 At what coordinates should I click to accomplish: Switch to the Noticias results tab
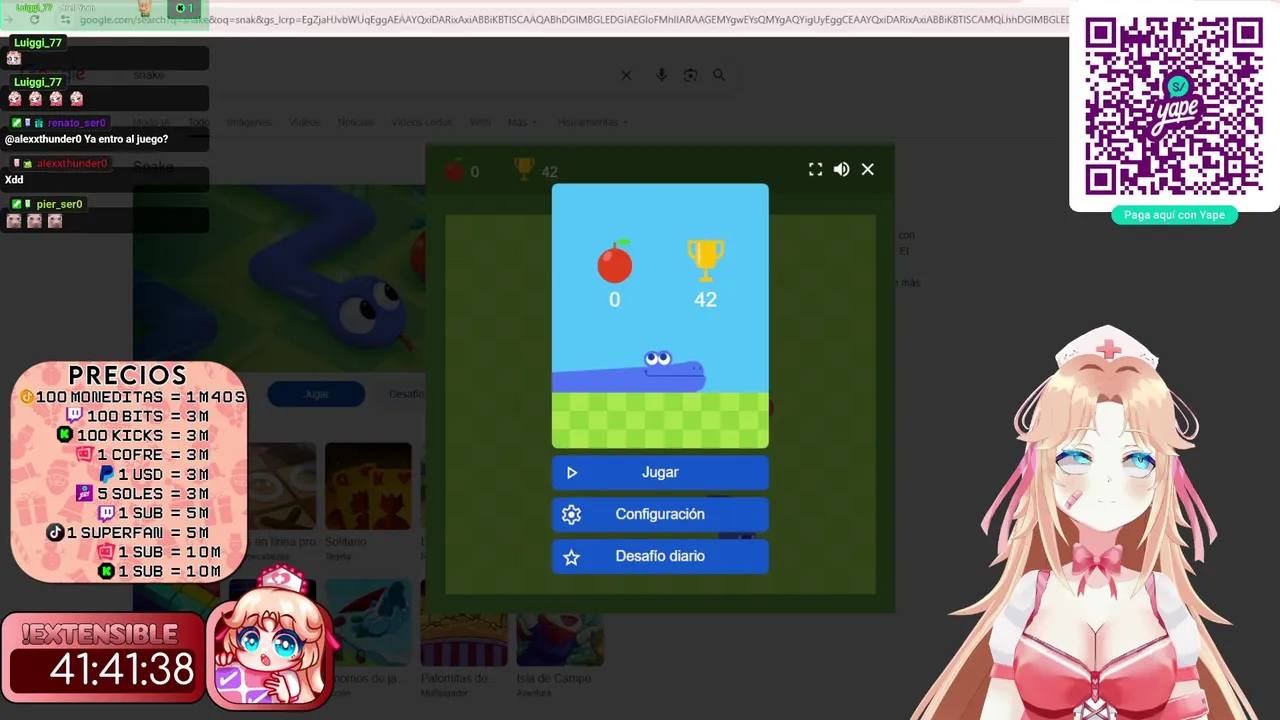tap(355, 122)
